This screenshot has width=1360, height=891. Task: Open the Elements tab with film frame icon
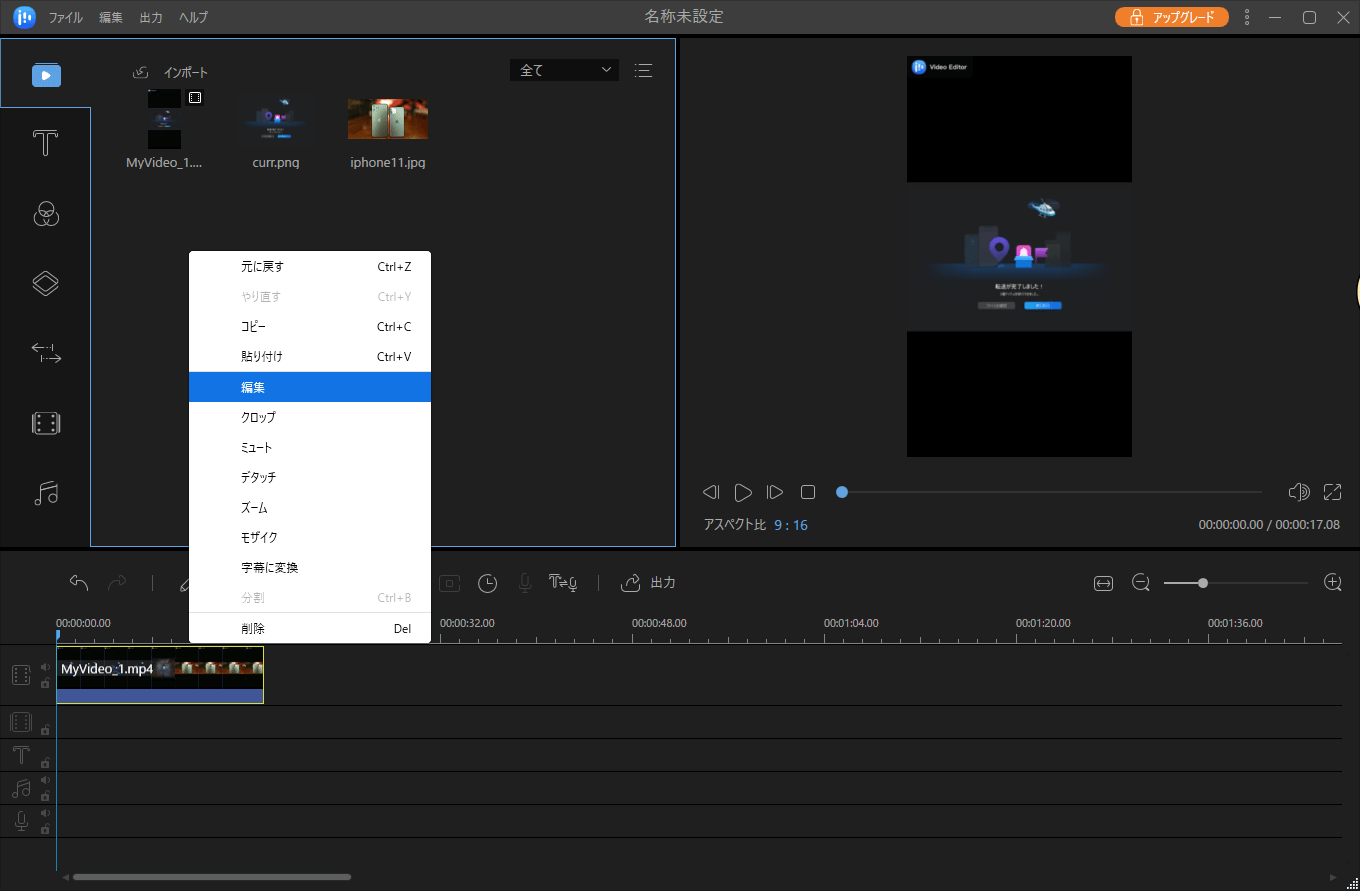pyautogui.click(x=46, y=423)
